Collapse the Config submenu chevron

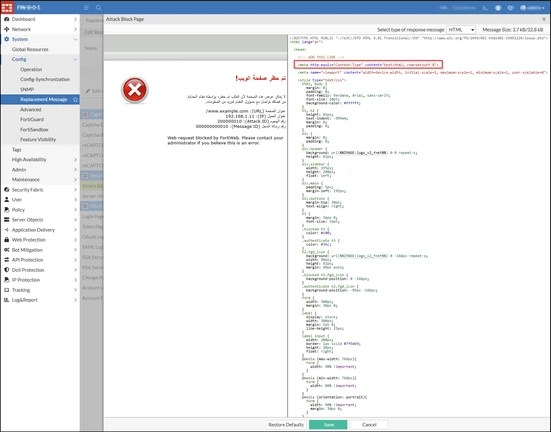pyautogui.click(x=75, y=59)
